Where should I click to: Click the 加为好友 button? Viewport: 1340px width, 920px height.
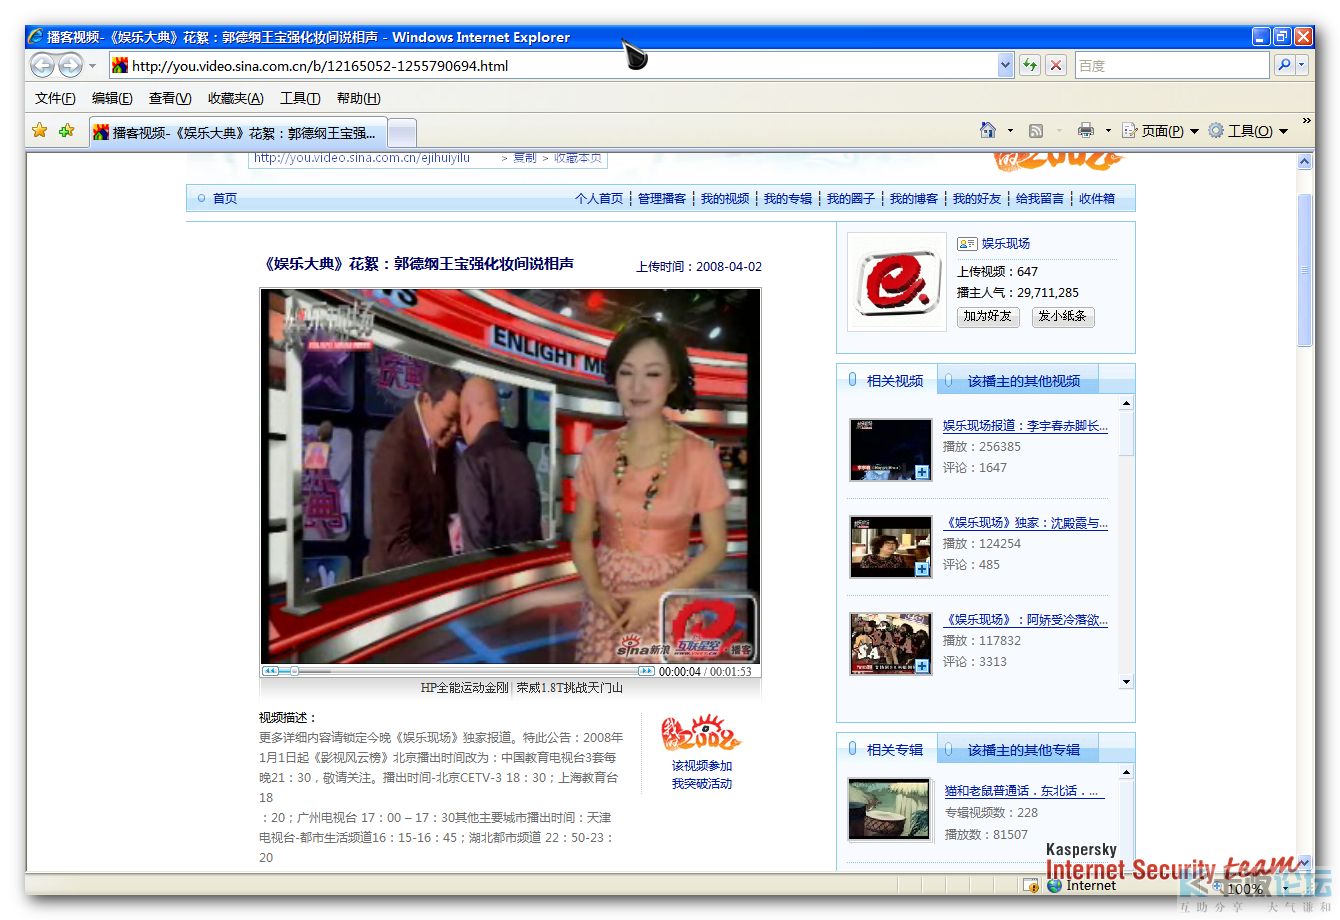[988, 317]
